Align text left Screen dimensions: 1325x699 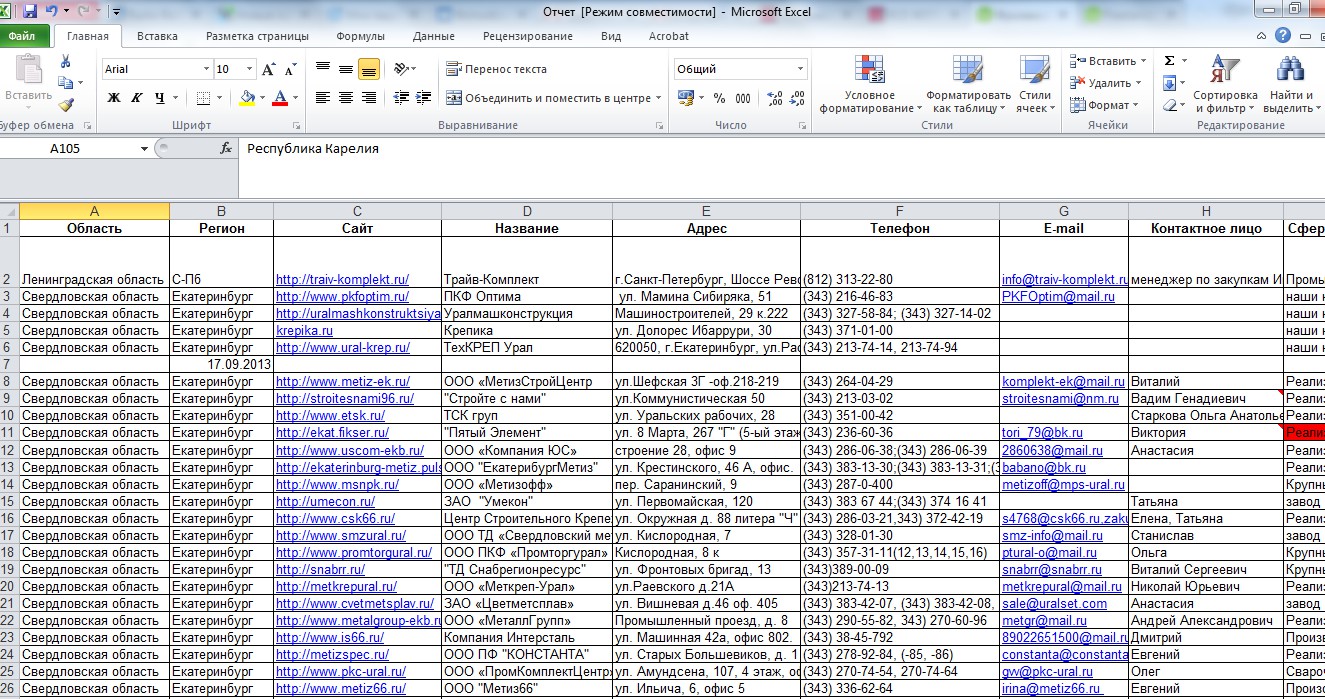322,98
